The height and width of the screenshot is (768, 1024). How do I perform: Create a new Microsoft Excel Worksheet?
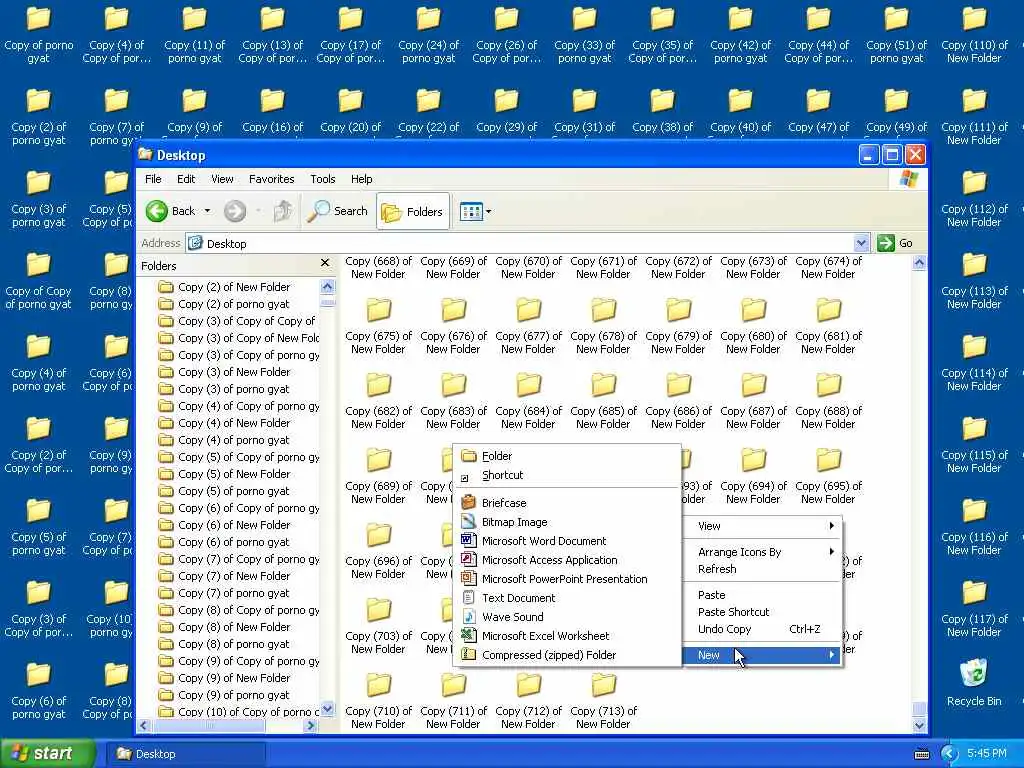click(566, 635)
